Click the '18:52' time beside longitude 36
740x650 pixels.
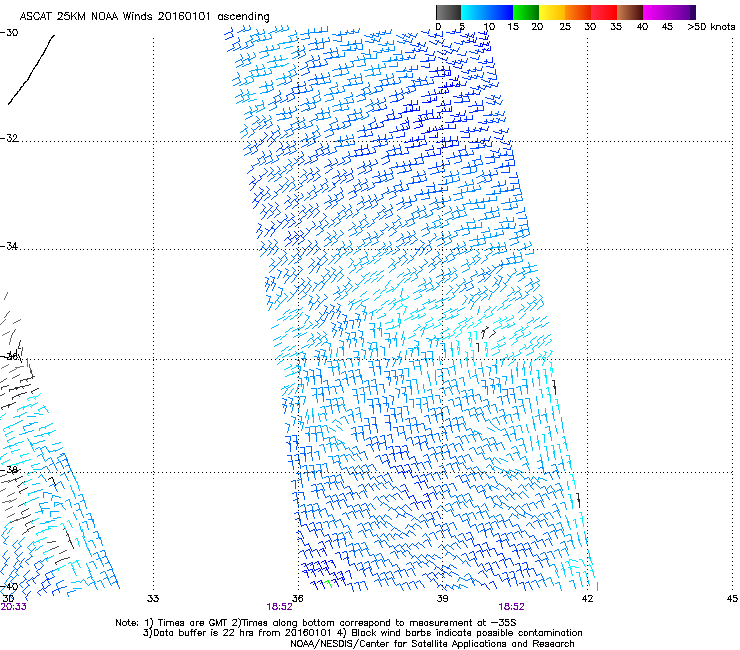[279, 607]
